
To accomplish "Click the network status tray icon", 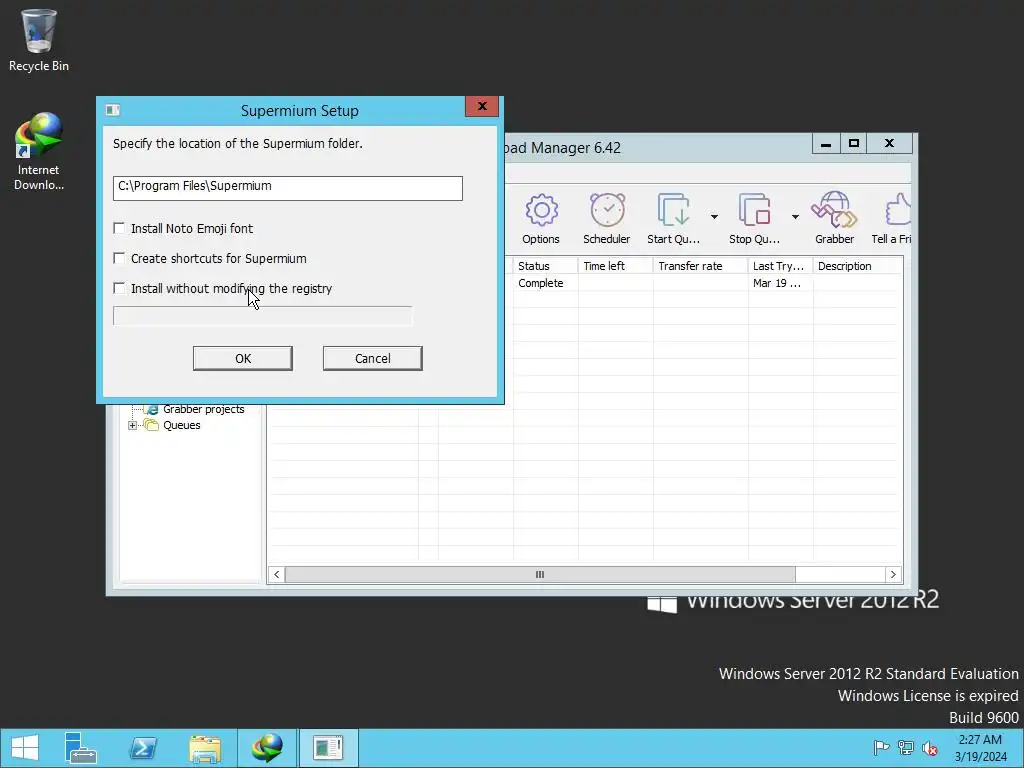I will (906, 748).
